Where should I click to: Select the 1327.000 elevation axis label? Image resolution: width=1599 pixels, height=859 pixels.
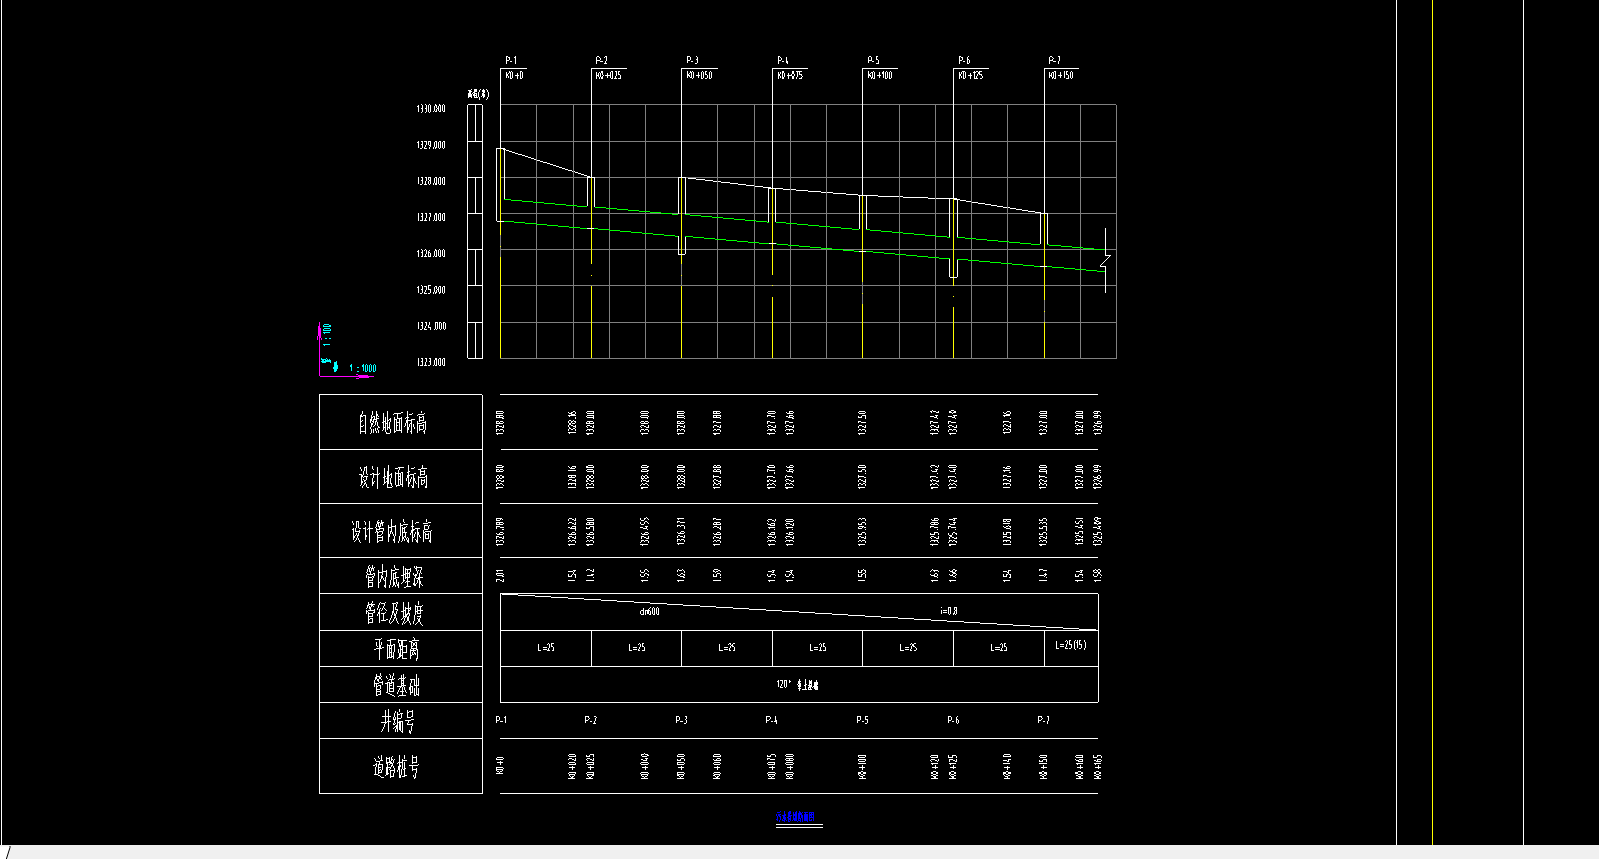(x=431, y=217)
